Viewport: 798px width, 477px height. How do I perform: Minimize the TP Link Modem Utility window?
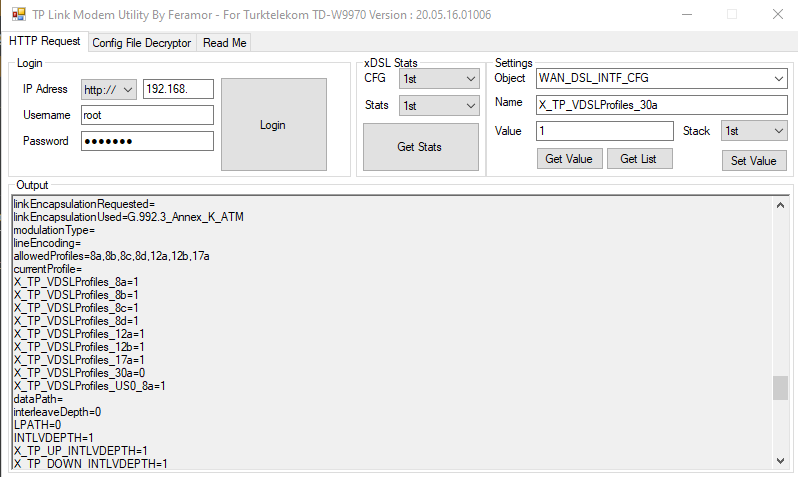[687, 14]
